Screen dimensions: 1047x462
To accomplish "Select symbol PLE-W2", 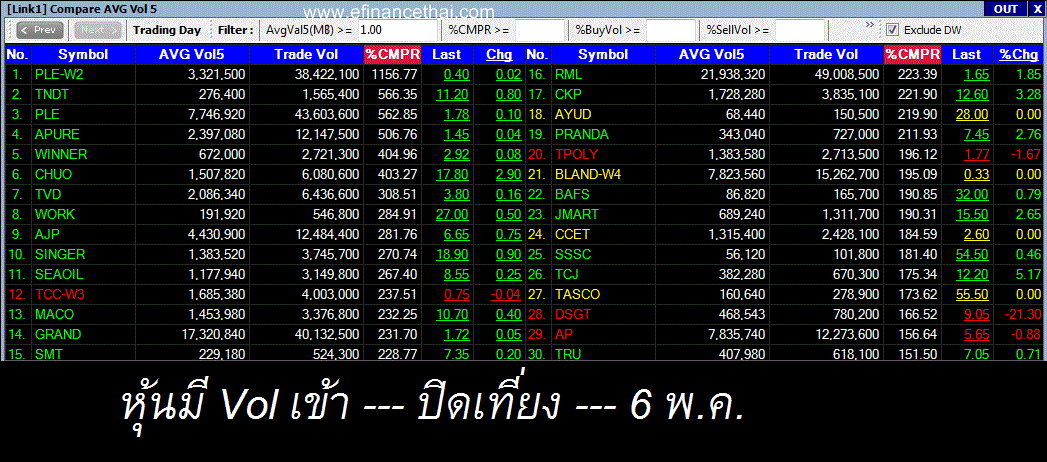I will coord(59,75).
